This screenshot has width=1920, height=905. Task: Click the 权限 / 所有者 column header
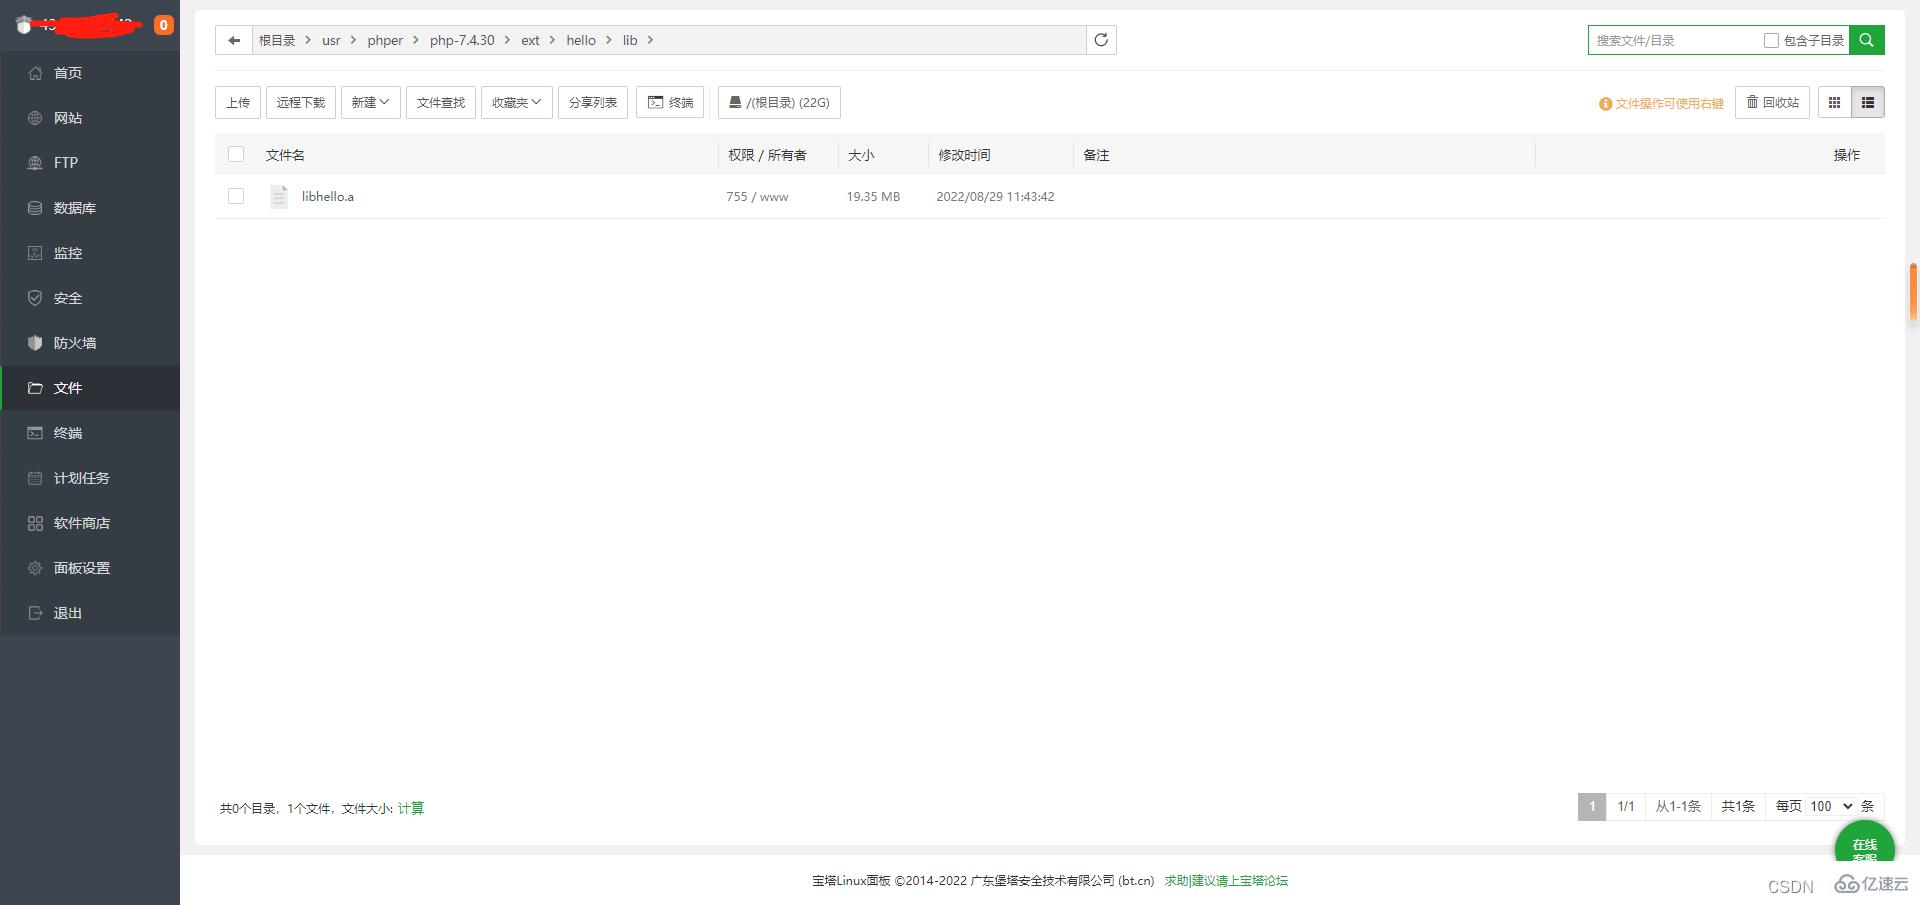[767, 155]
